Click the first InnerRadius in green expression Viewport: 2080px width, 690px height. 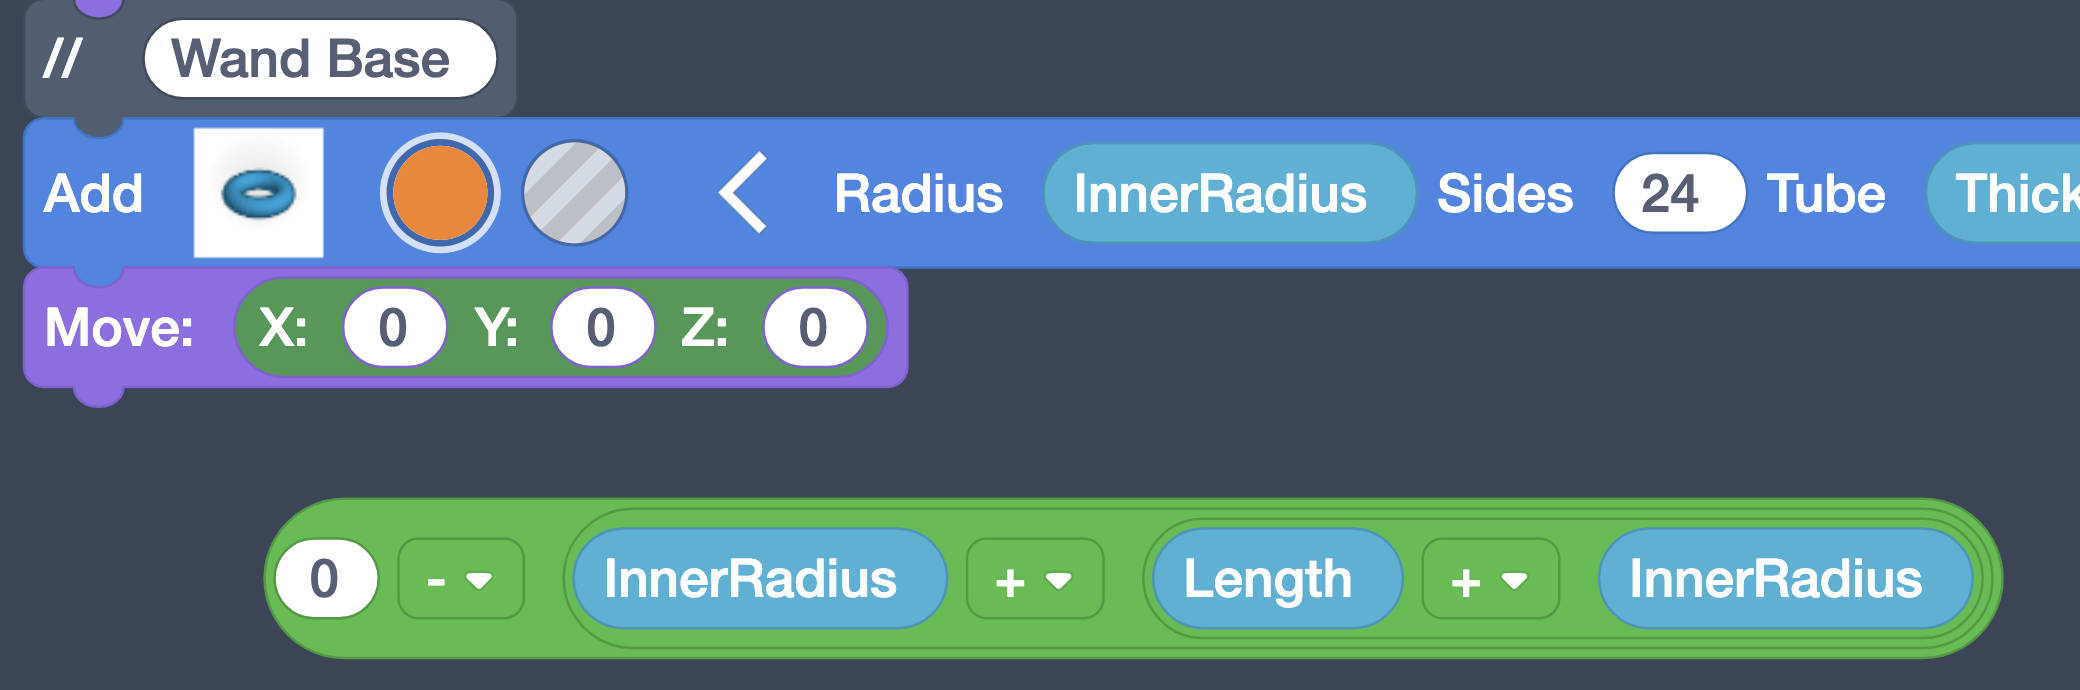[x=751, y=579]
